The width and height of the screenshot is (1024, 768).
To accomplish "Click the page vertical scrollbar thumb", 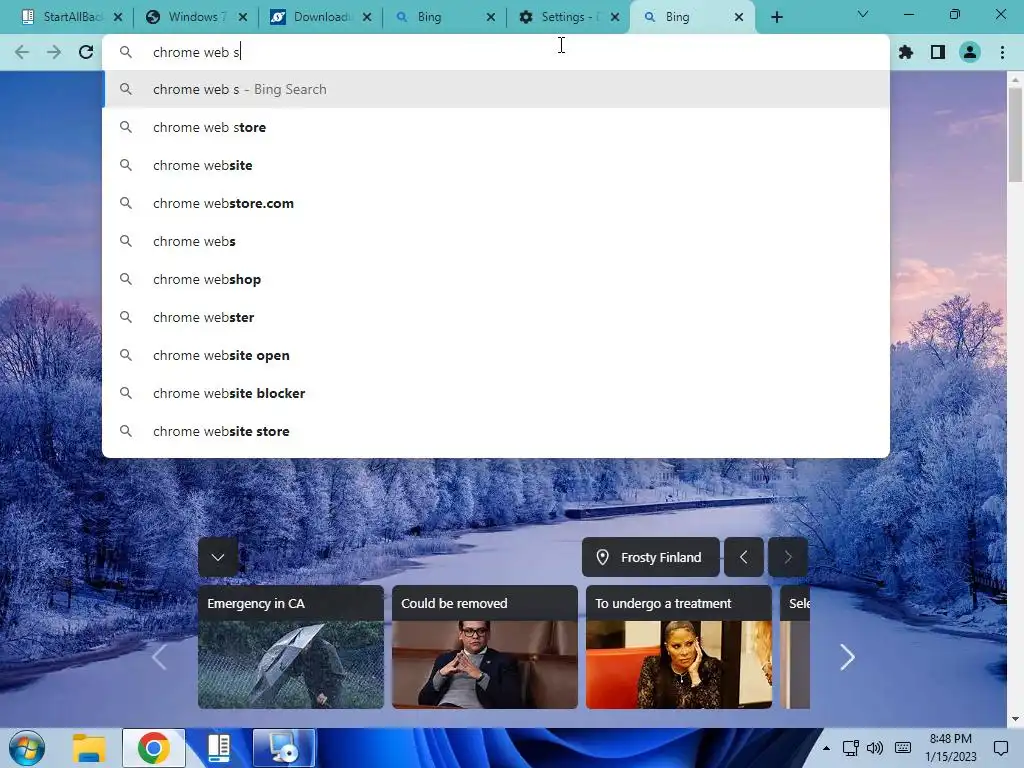I will [x=1015, y=135].
